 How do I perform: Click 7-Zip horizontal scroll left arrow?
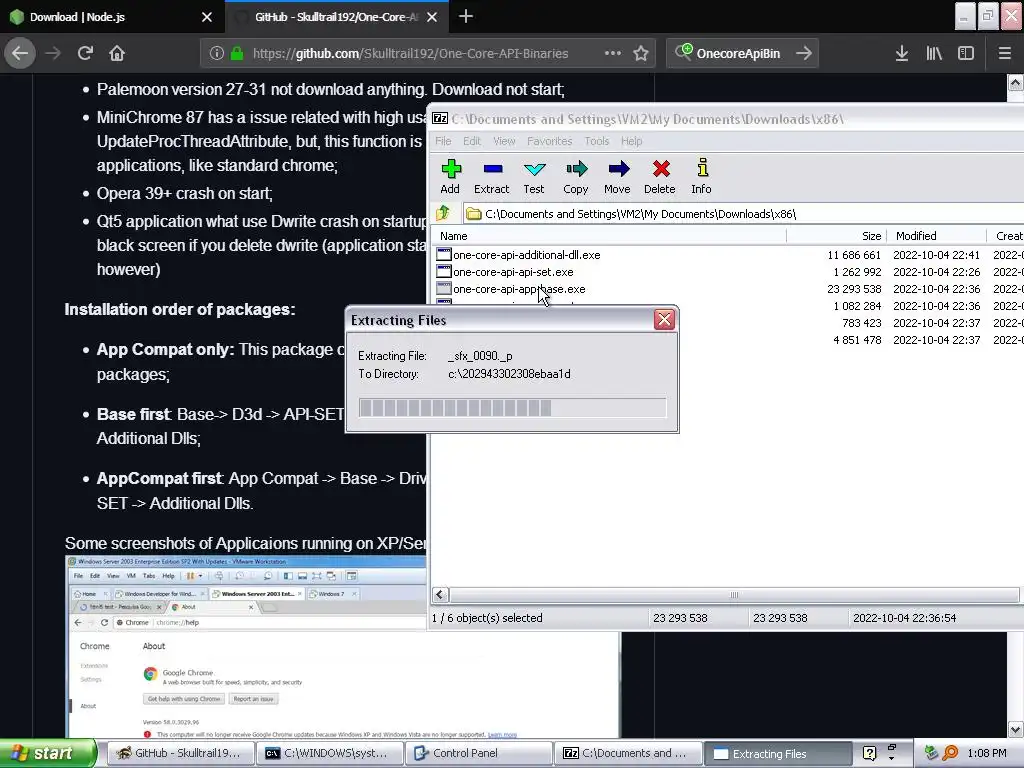click(440, 594)
